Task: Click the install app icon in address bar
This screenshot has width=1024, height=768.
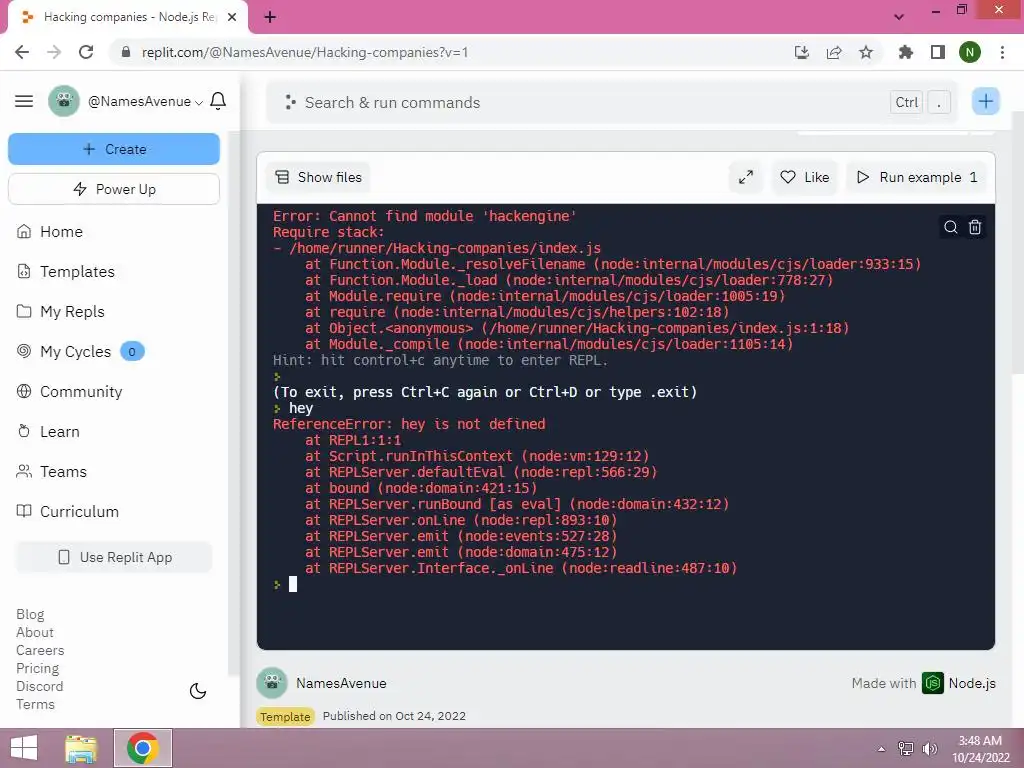Action: pyautogui.click(x=802, y=52)
